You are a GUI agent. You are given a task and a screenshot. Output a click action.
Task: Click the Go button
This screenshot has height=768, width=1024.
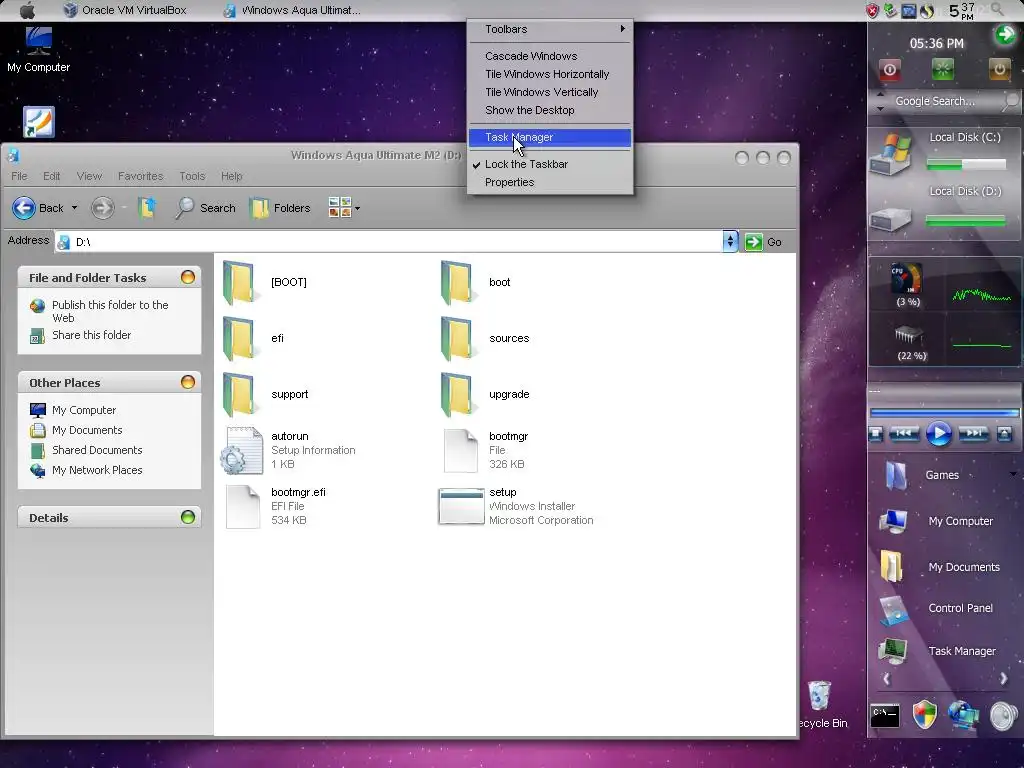pos(763,242)
